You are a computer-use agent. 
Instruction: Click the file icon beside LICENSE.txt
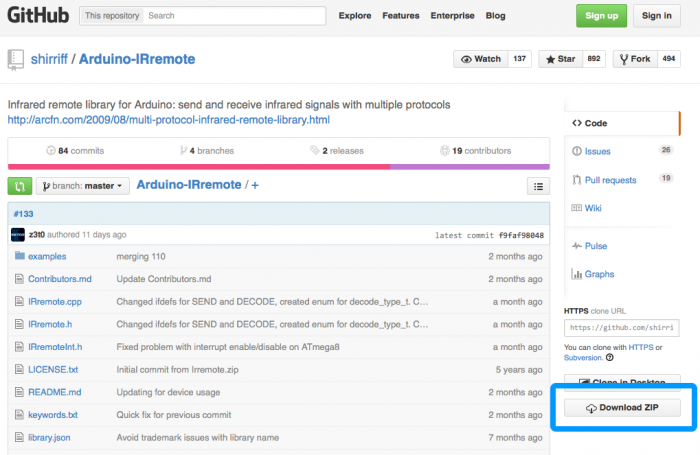tap(19, 369)
